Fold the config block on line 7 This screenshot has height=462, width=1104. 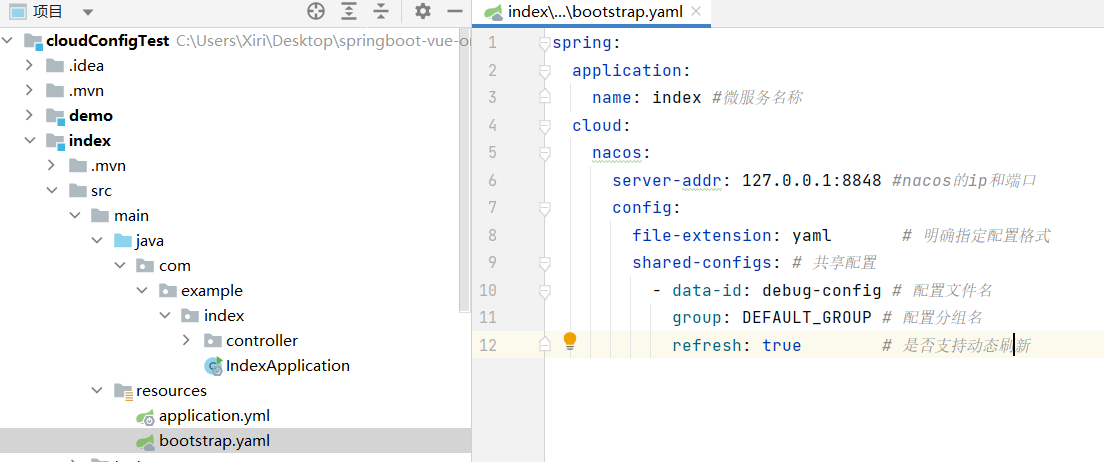point(544,208)
